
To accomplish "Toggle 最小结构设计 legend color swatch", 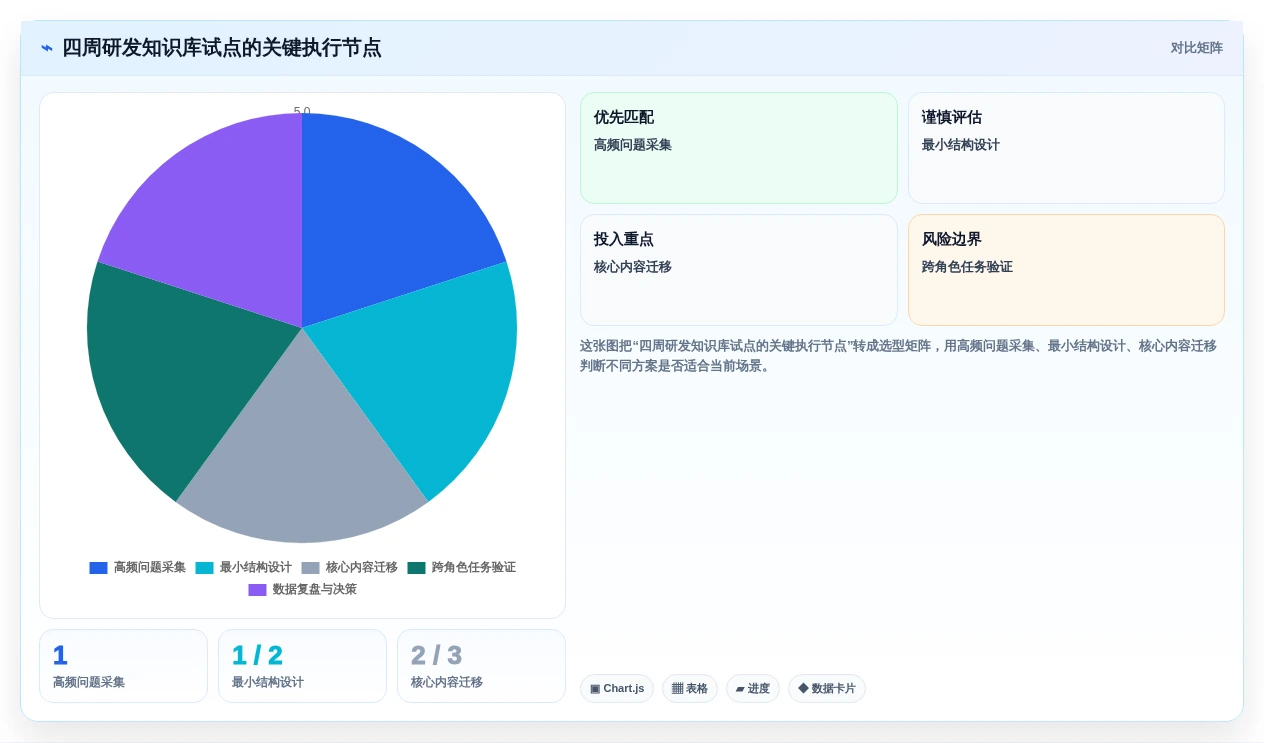I will tap(204, 568).
